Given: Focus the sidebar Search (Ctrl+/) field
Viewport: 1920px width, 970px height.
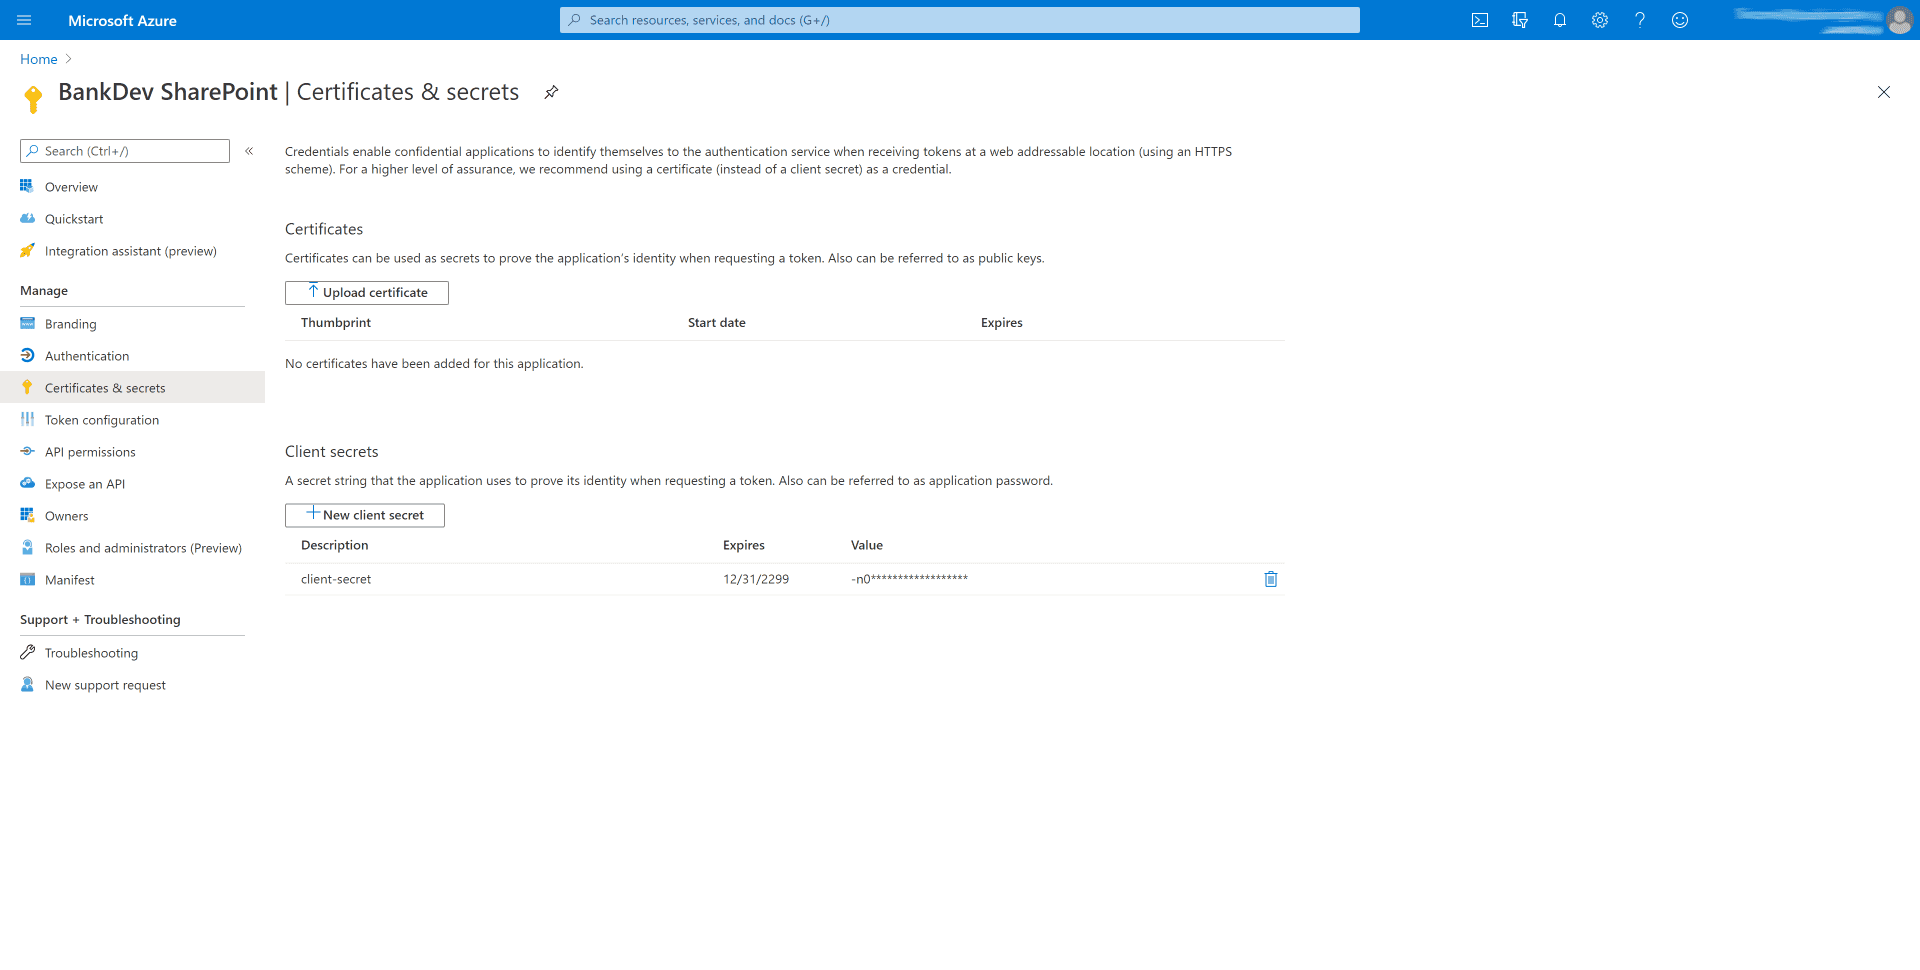Looking at the screenshot, I should pyautogui.click(x=125, y=151).
